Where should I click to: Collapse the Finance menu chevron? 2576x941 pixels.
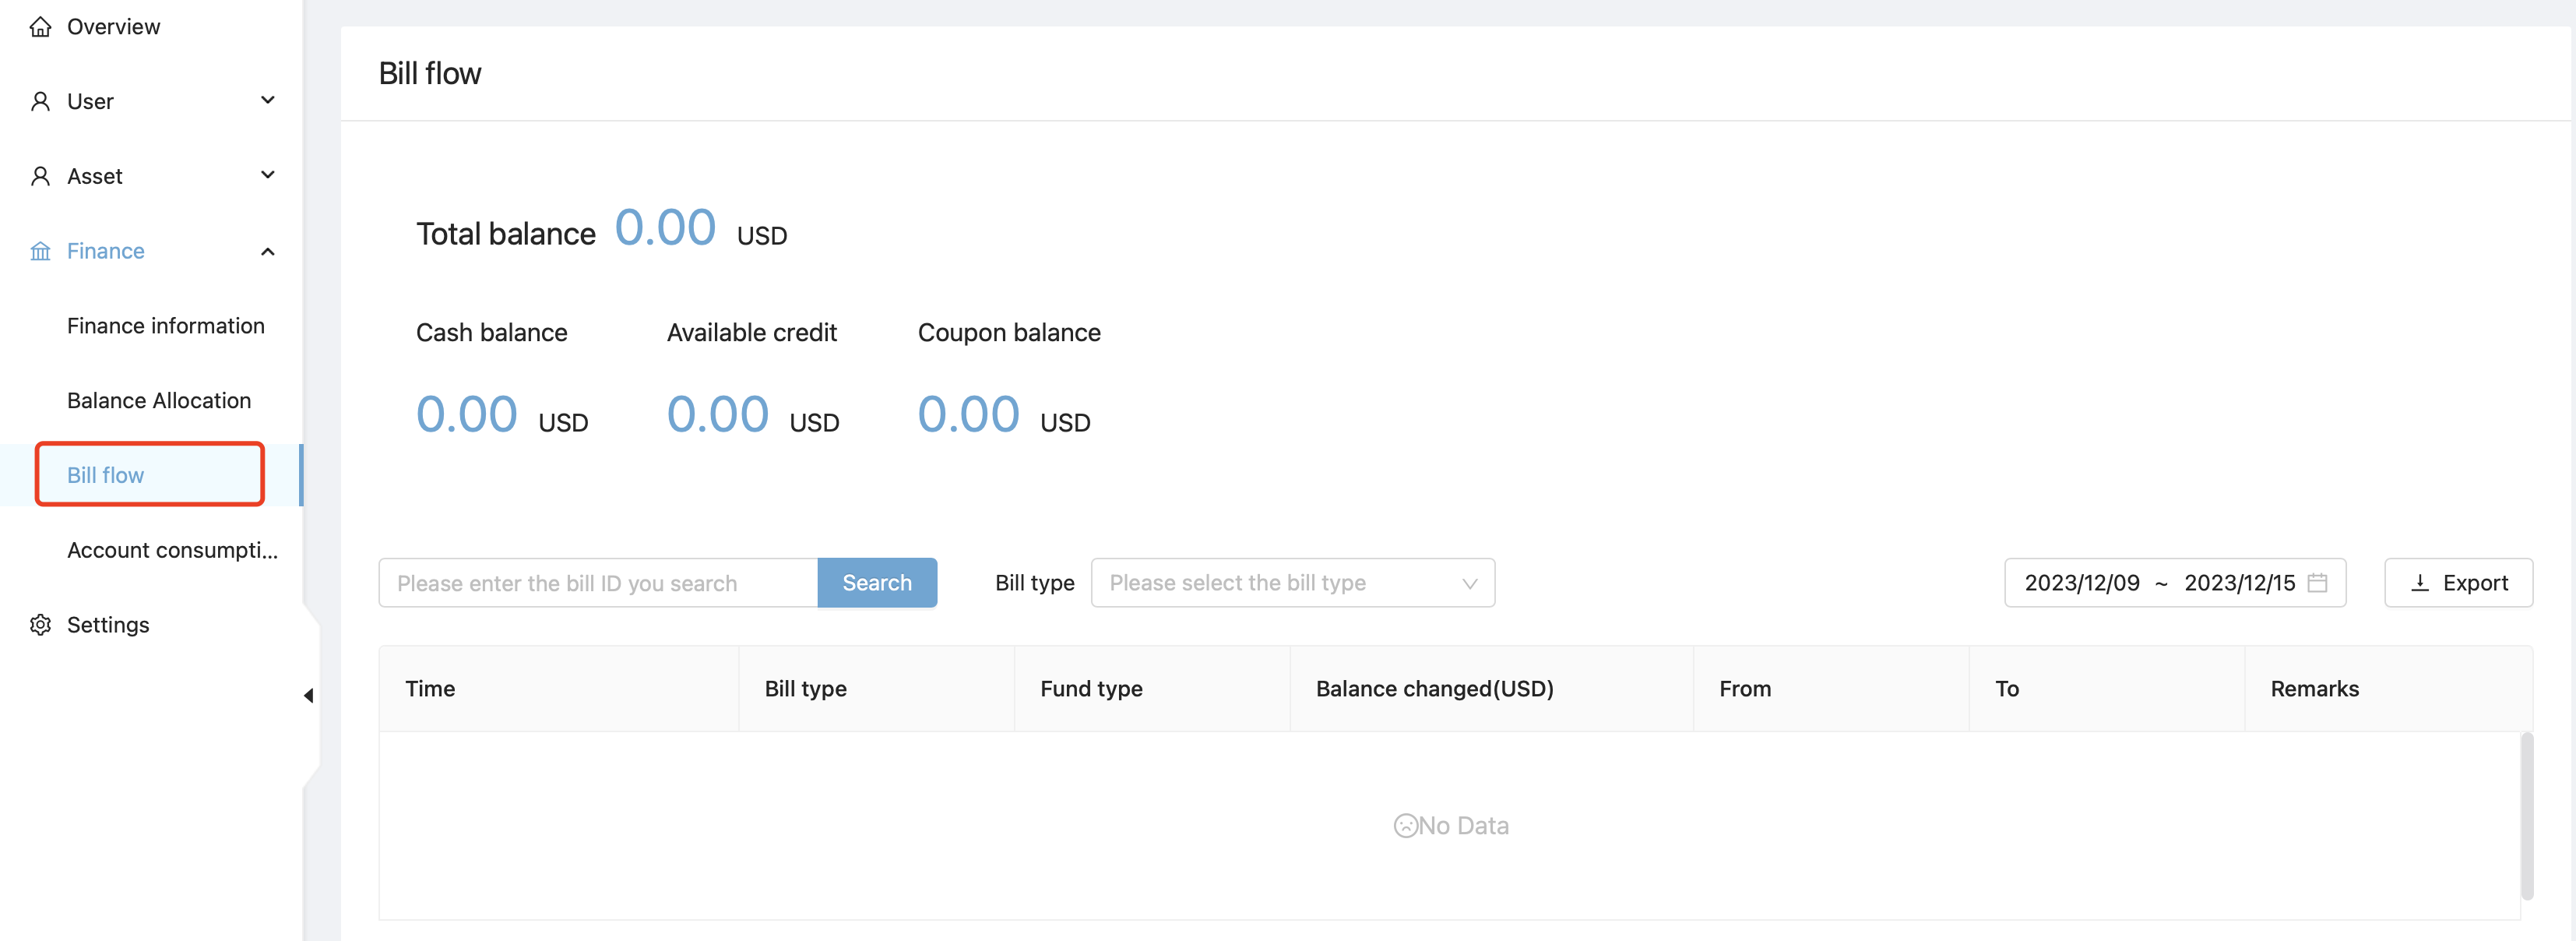[267, 251]
